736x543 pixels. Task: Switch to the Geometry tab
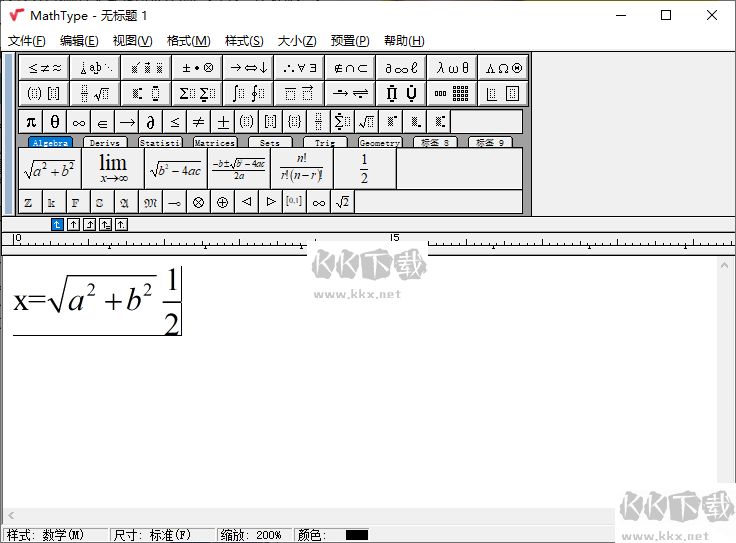pos(380,143)
